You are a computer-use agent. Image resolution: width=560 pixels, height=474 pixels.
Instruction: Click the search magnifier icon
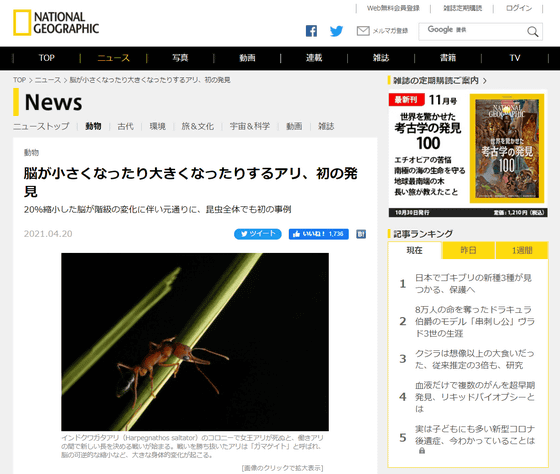click(x=532, y=31)
